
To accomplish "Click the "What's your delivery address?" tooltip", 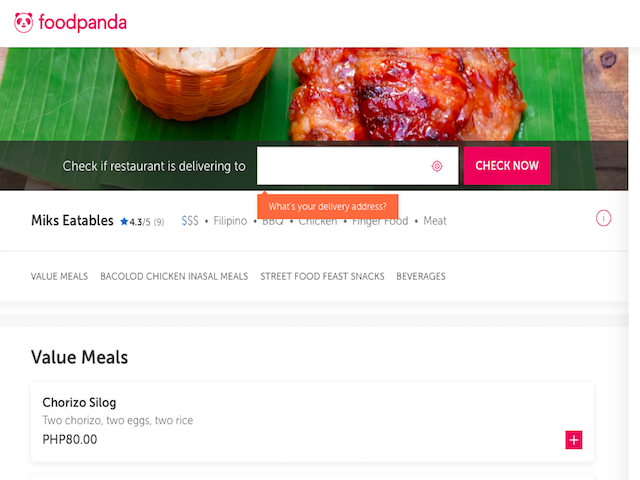I will click(327, 206).
